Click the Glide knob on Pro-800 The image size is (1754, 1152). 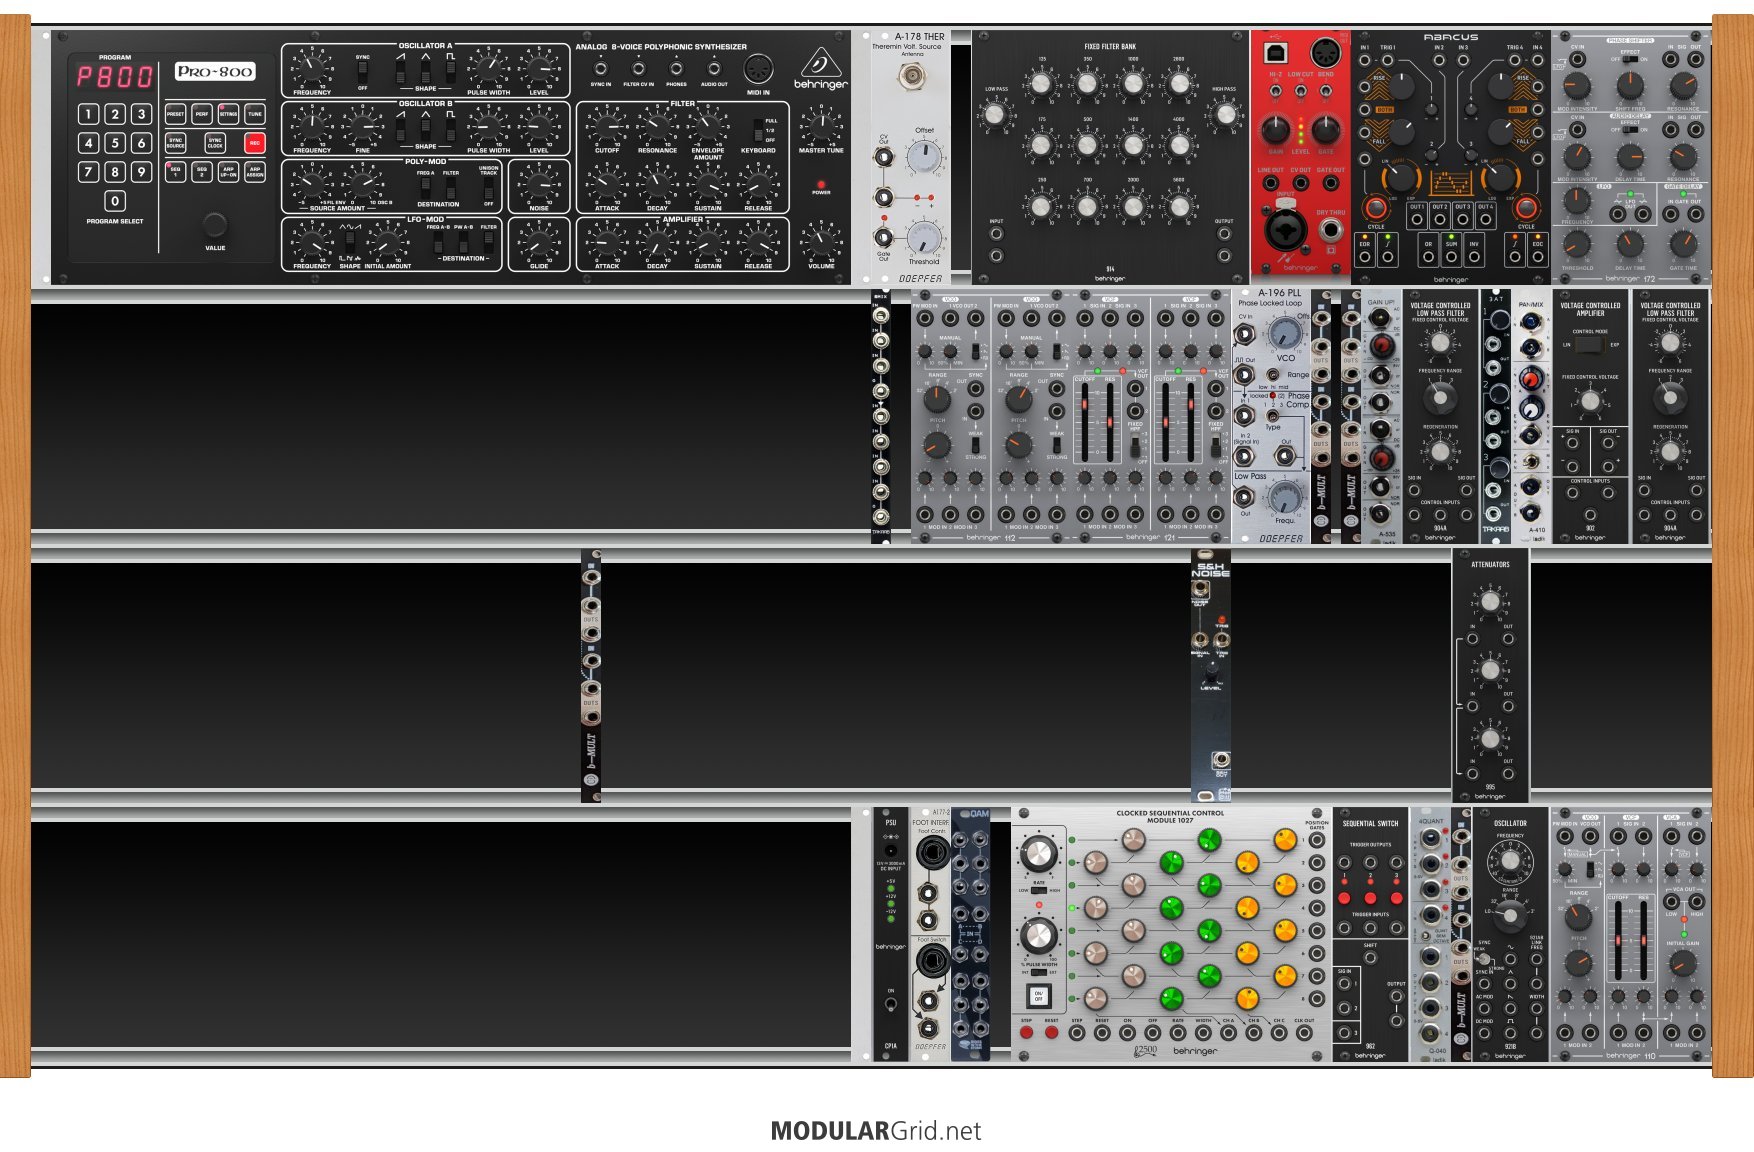tap(539, 242)
